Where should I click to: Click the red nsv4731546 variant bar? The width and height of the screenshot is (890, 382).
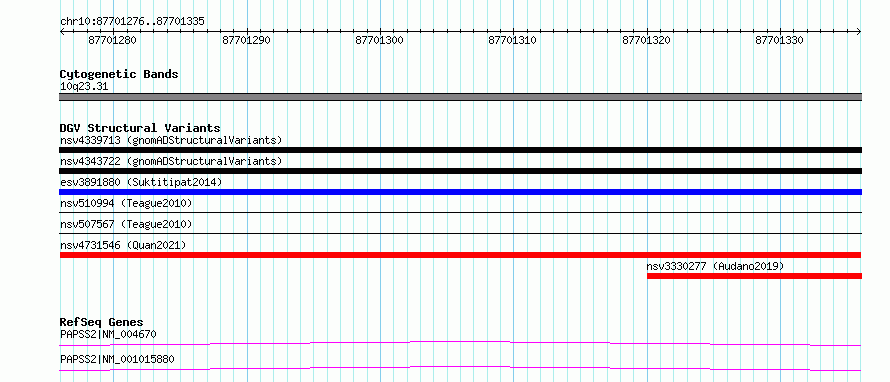point(460,255)
